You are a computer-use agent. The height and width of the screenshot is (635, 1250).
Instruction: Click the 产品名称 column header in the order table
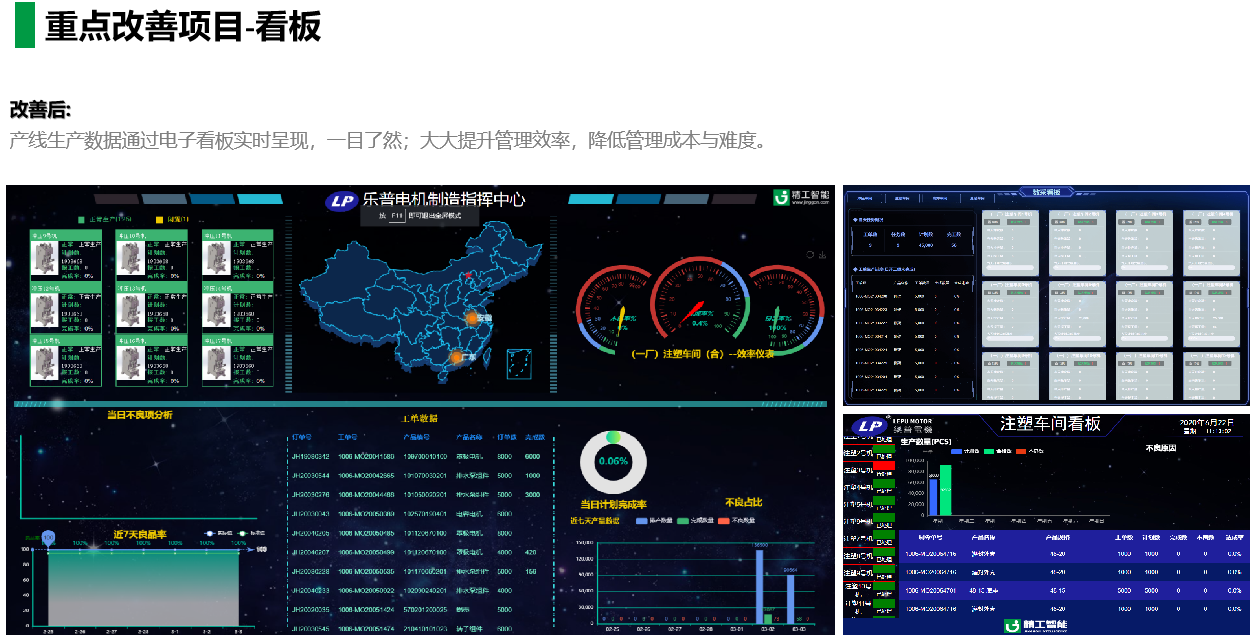pos(469,437)
